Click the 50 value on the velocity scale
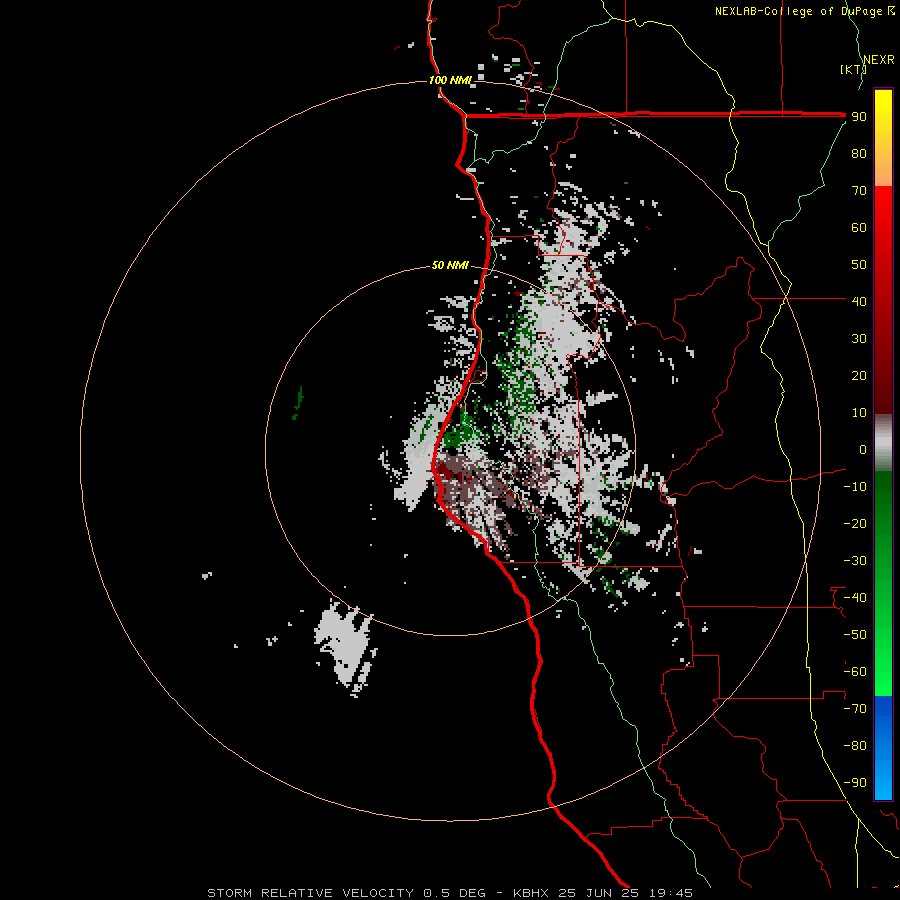The width and height of the screenshot is (900, 900). coord(859,265)
